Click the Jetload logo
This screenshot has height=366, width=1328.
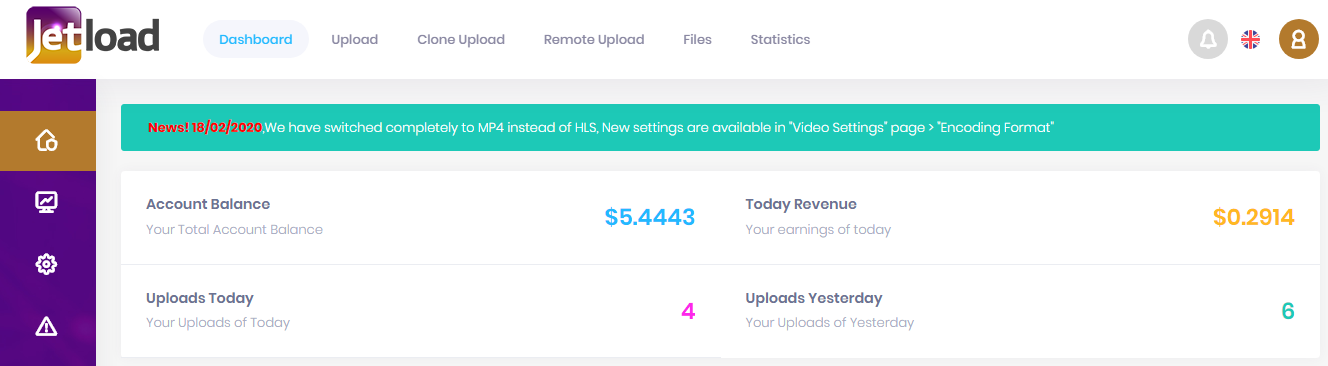click(93, 37)
